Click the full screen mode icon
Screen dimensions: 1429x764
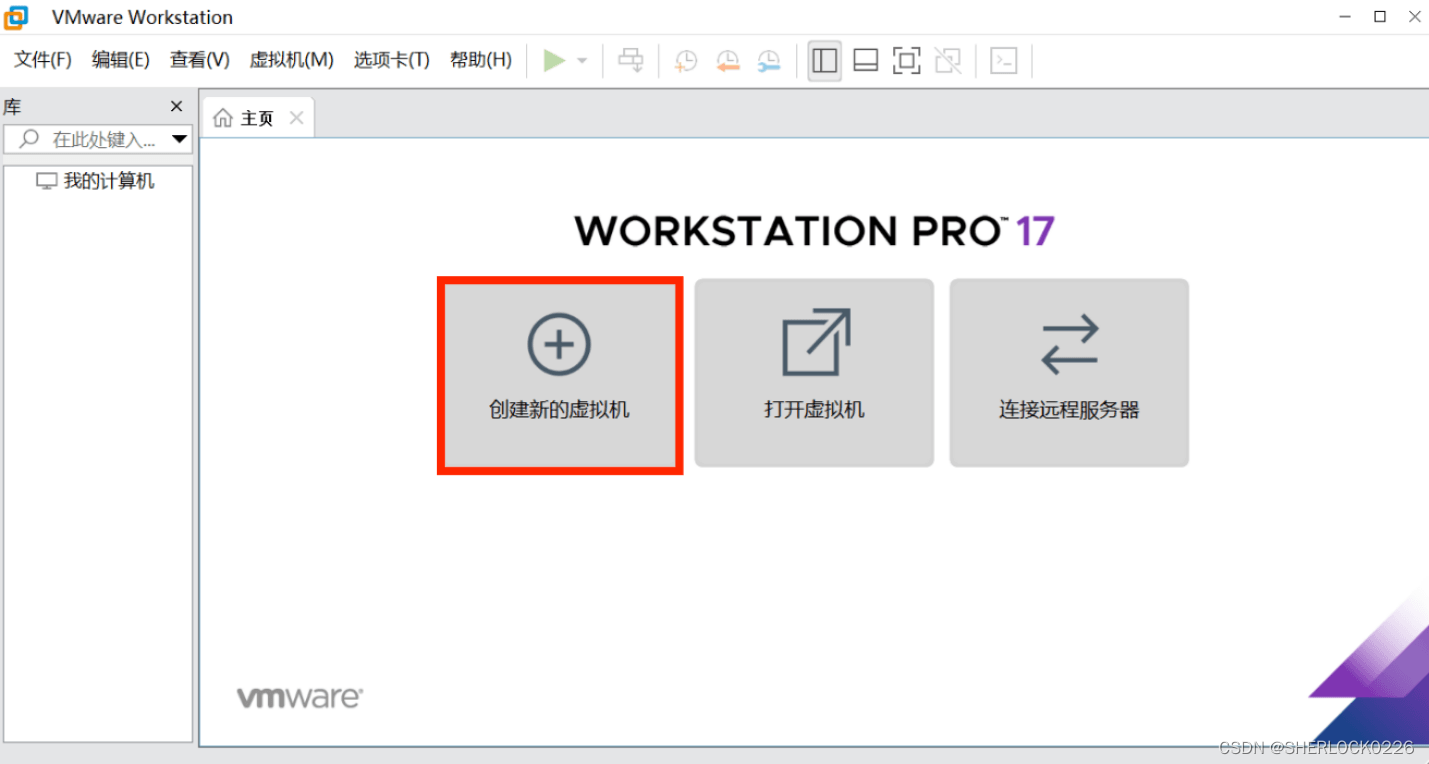click(906, 61)
